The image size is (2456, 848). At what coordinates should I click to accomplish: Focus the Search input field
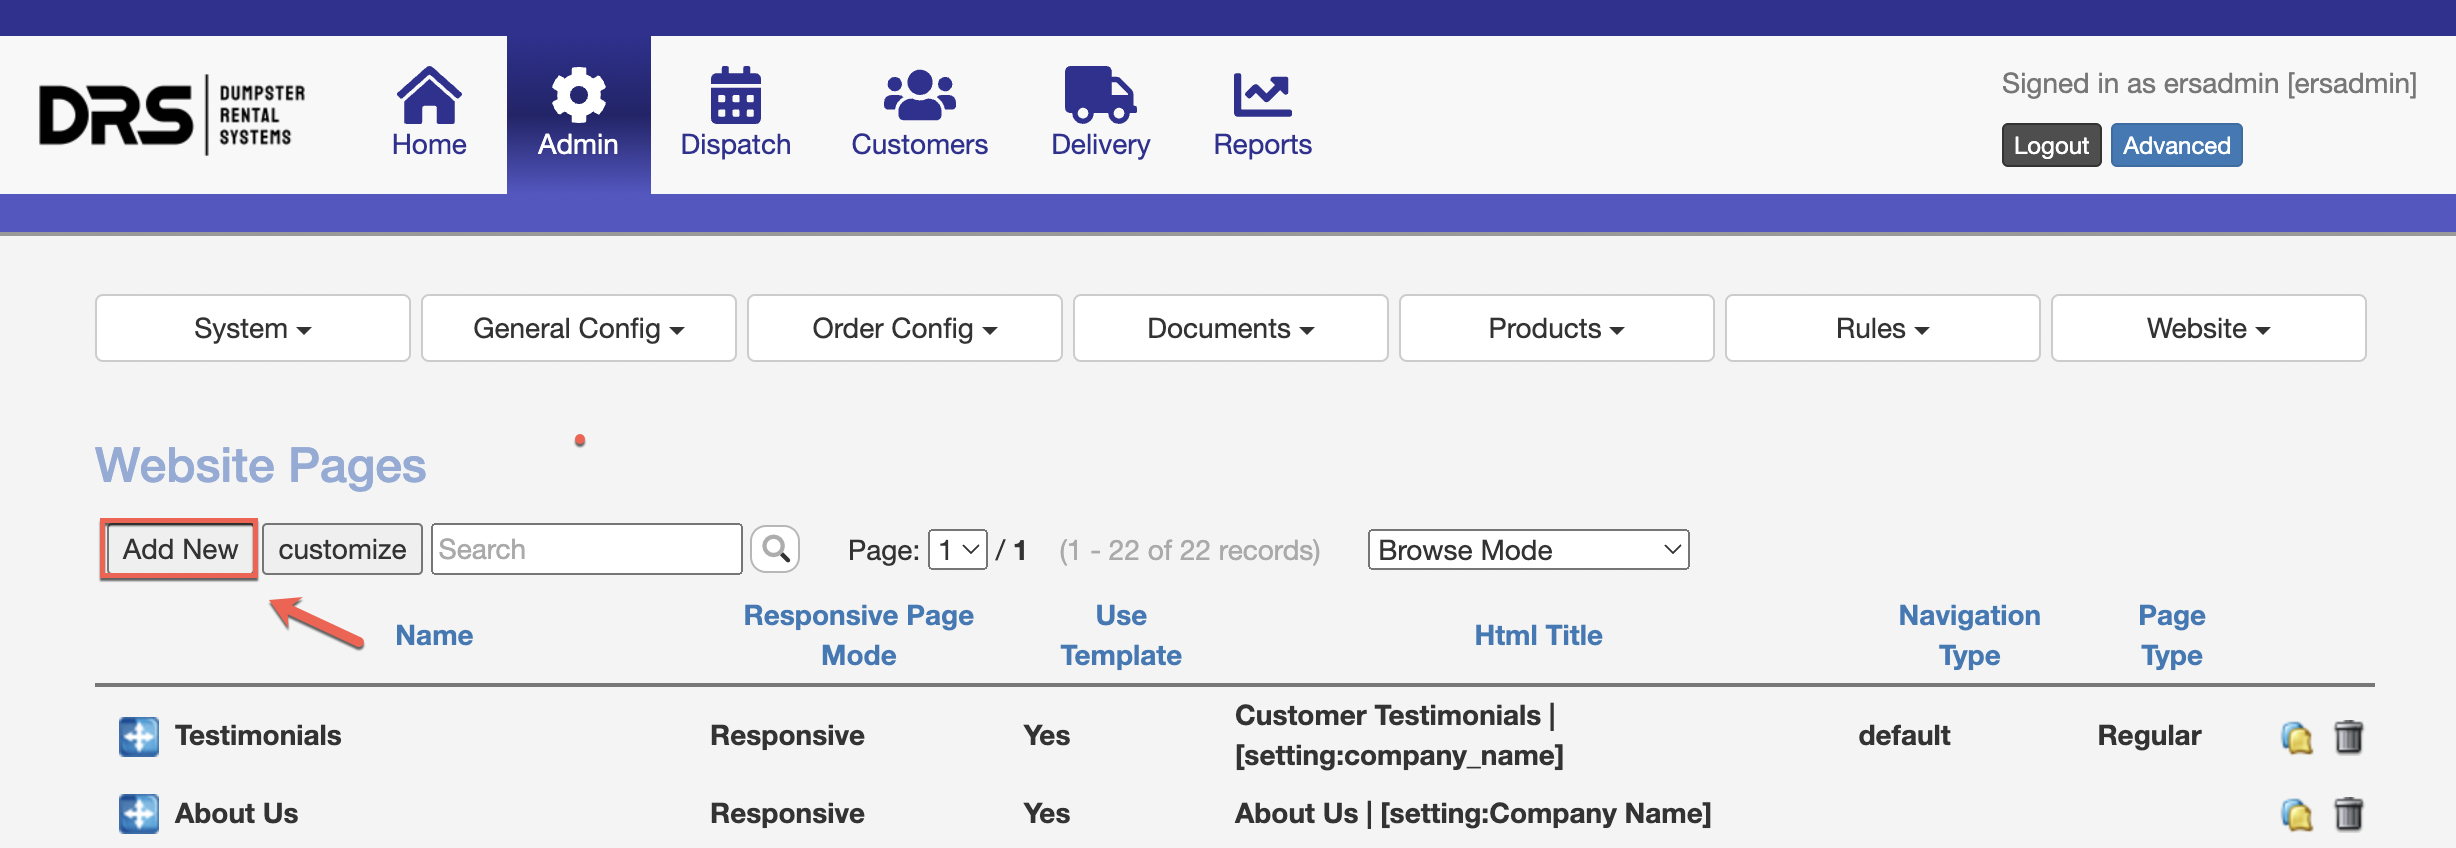(x=586, y=549)
